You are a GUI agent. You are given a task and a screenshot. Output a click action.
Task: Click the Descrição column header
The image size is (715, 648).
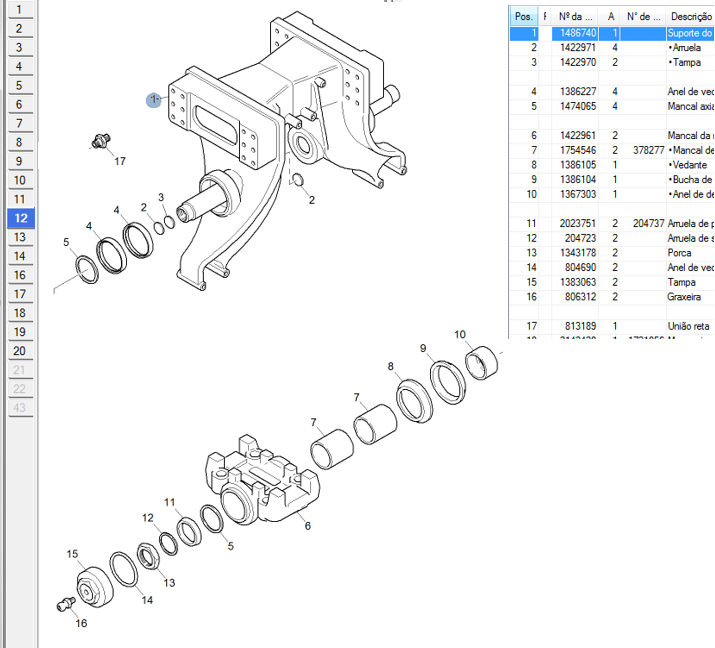(690, 16)
